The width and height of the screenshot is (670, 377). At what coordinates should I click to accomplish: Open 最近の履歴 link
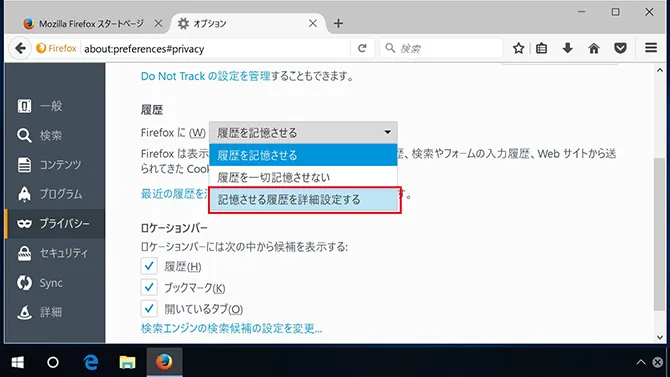coord(174,194)
